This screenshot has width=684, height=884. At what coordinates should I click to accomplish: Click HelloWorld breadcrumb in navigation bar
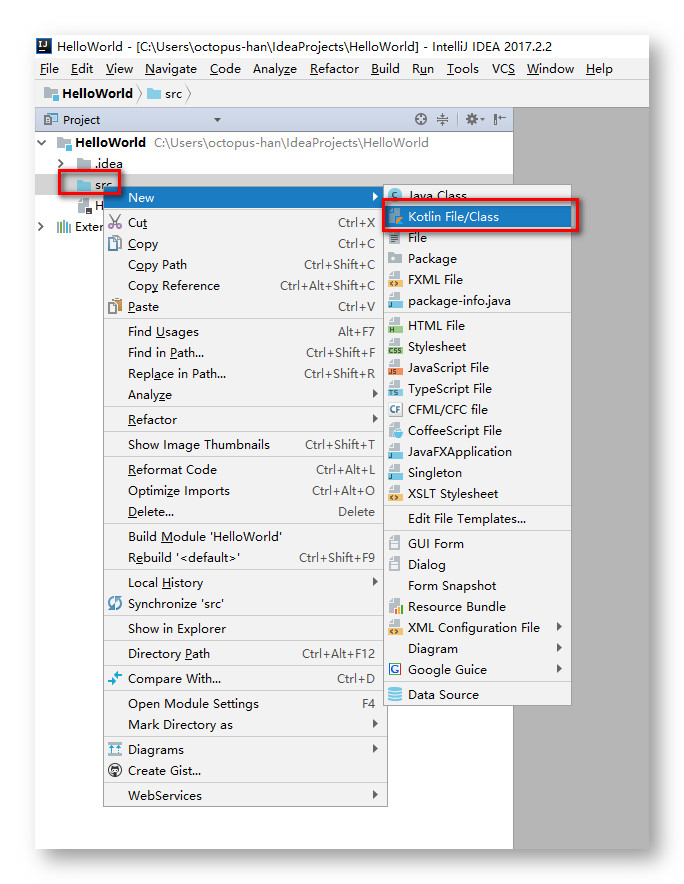pos(89,94)
